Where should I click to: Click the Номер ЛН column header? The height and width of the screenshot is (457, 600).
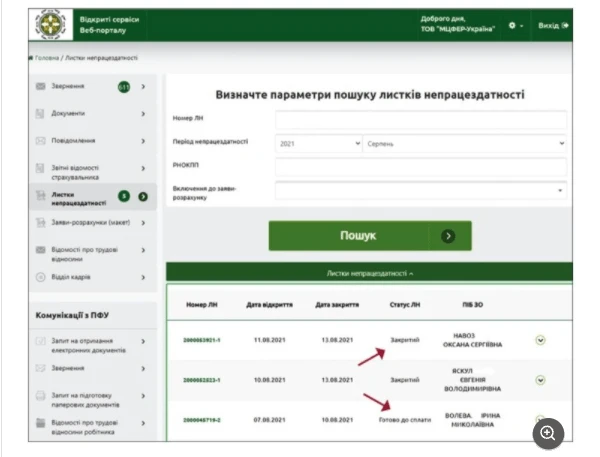202,305
